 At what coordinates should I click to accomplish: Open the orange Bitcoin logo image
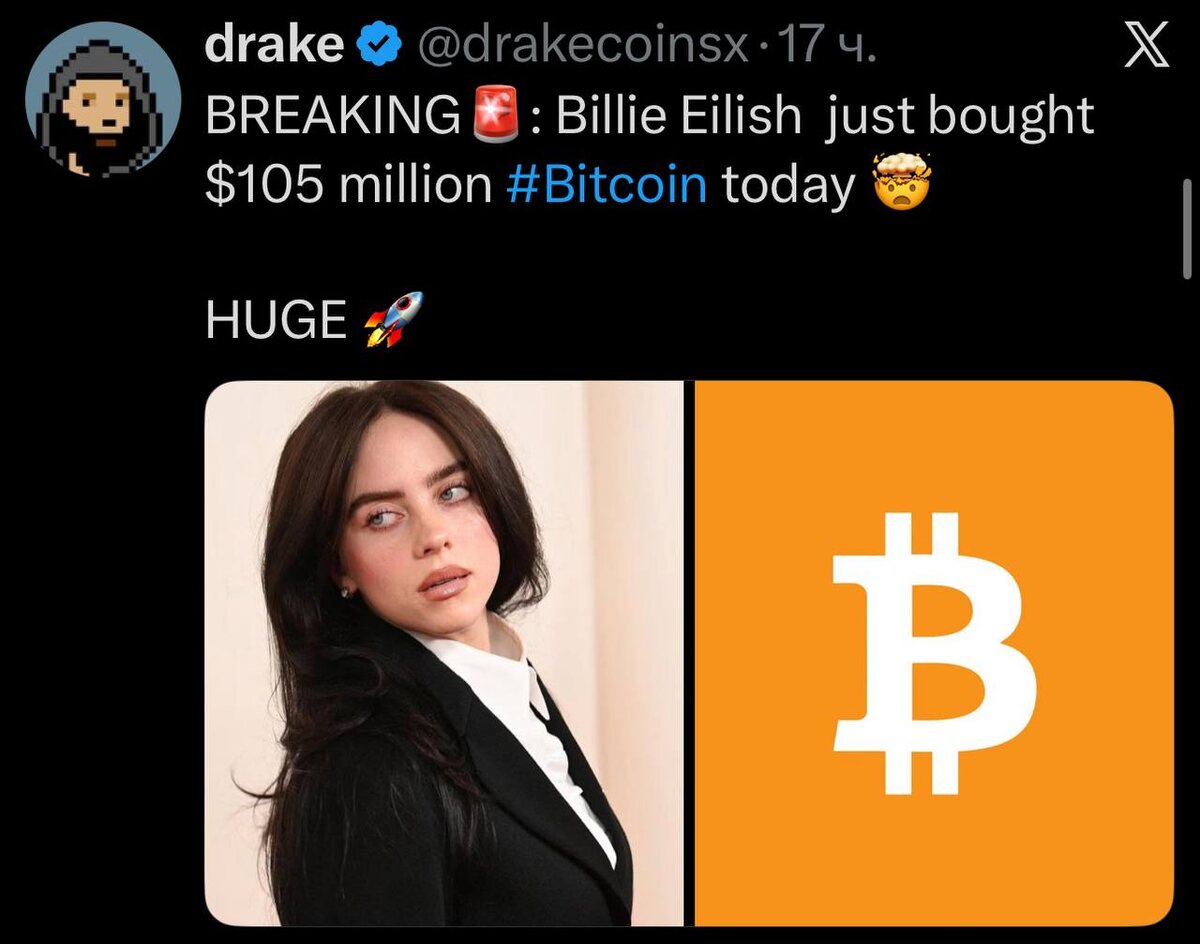click(x=934, y=653)
